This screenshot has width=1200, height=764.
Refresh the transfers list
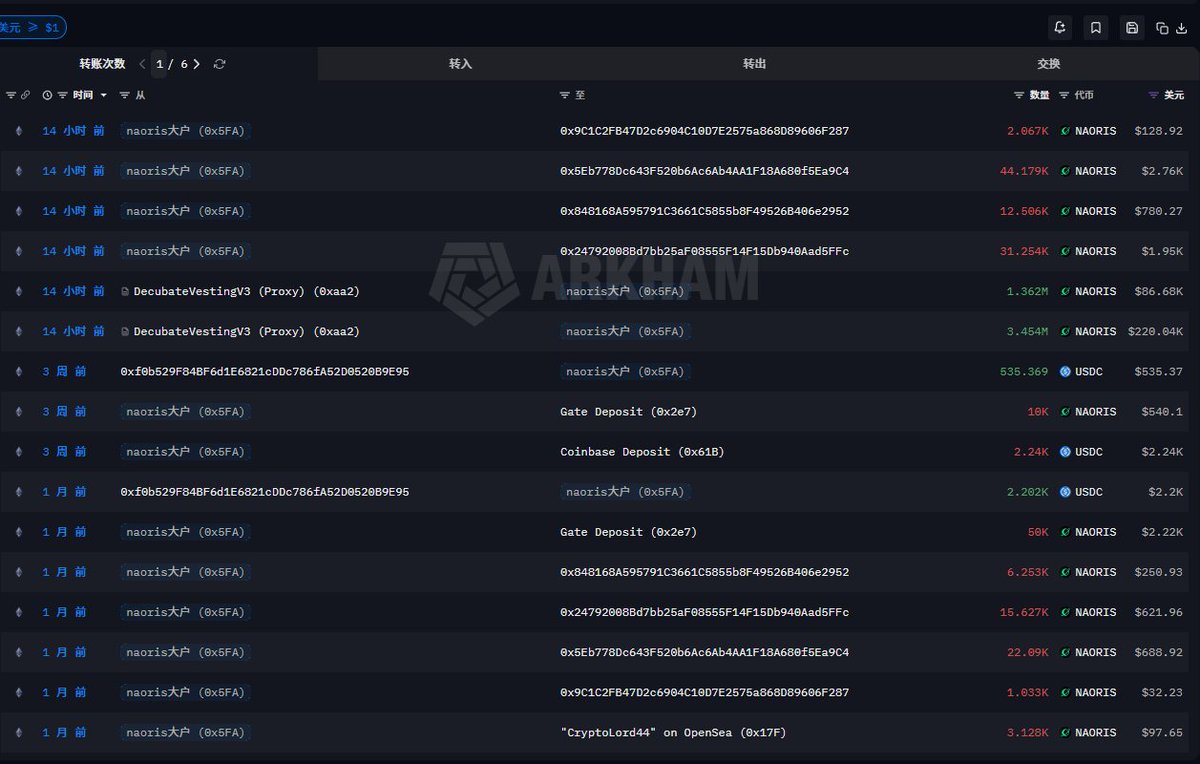220,64
